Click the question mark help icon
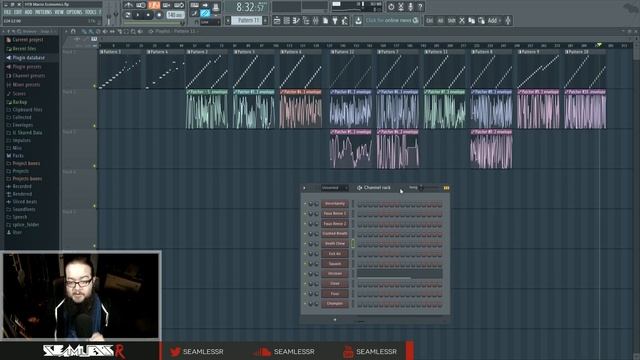 click(420, 7)
